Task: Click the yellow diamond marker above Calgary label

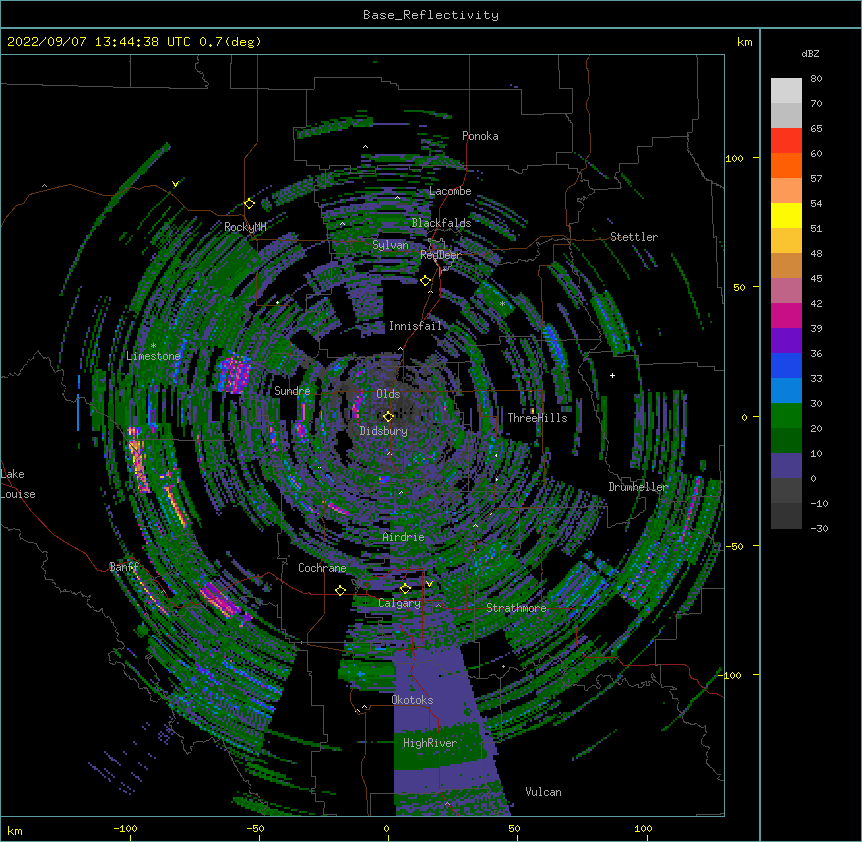Action: [x=405, y=589]
